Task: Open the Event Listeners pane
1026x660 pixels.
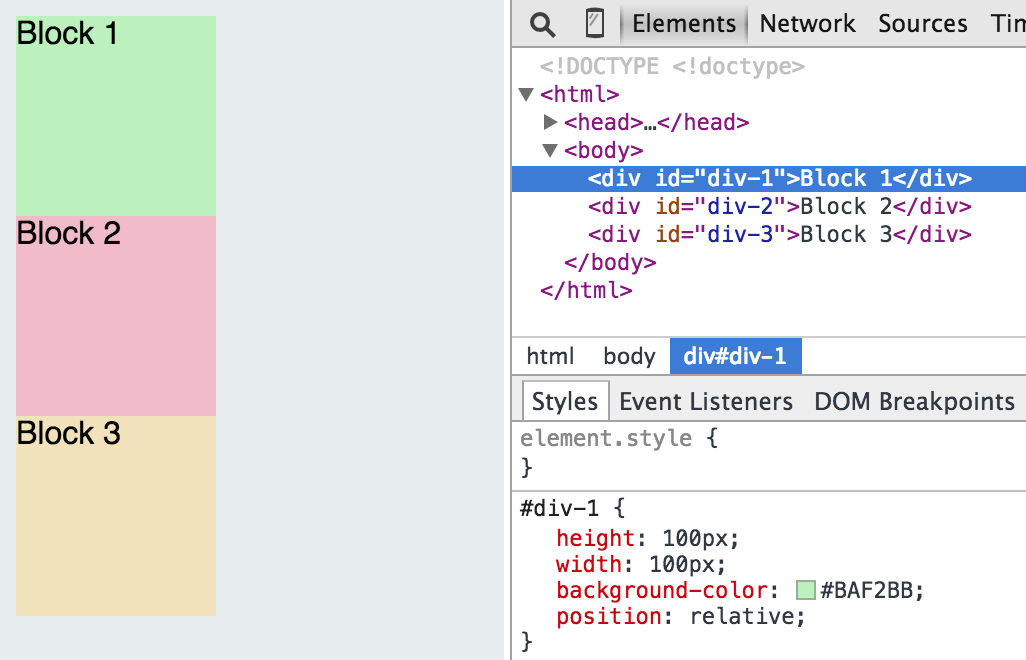Action: pos(705,402)
